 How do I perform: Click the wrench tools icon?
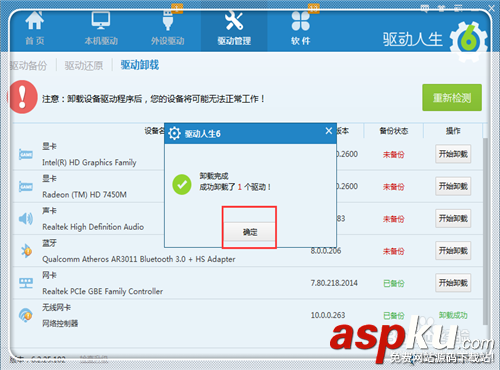point(234,20)
